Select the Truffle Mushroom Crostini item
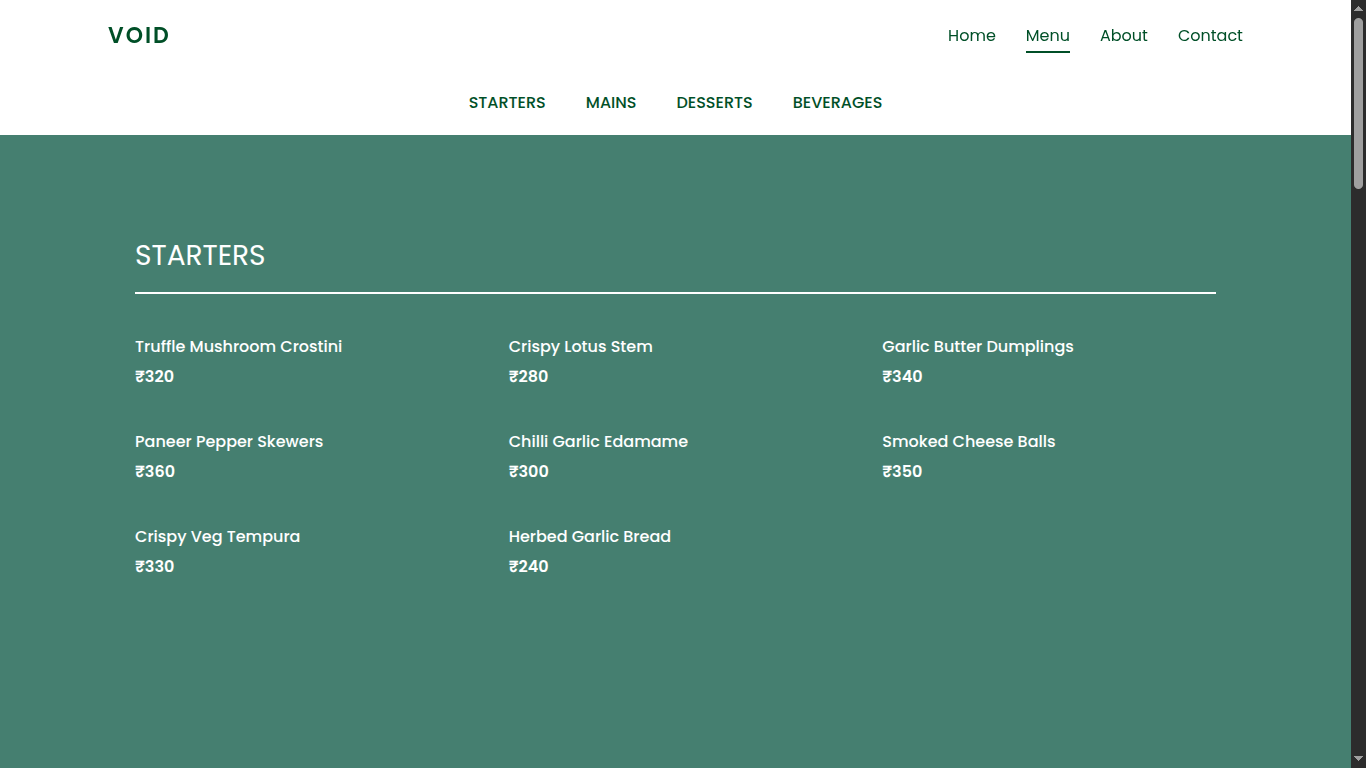 238,347
